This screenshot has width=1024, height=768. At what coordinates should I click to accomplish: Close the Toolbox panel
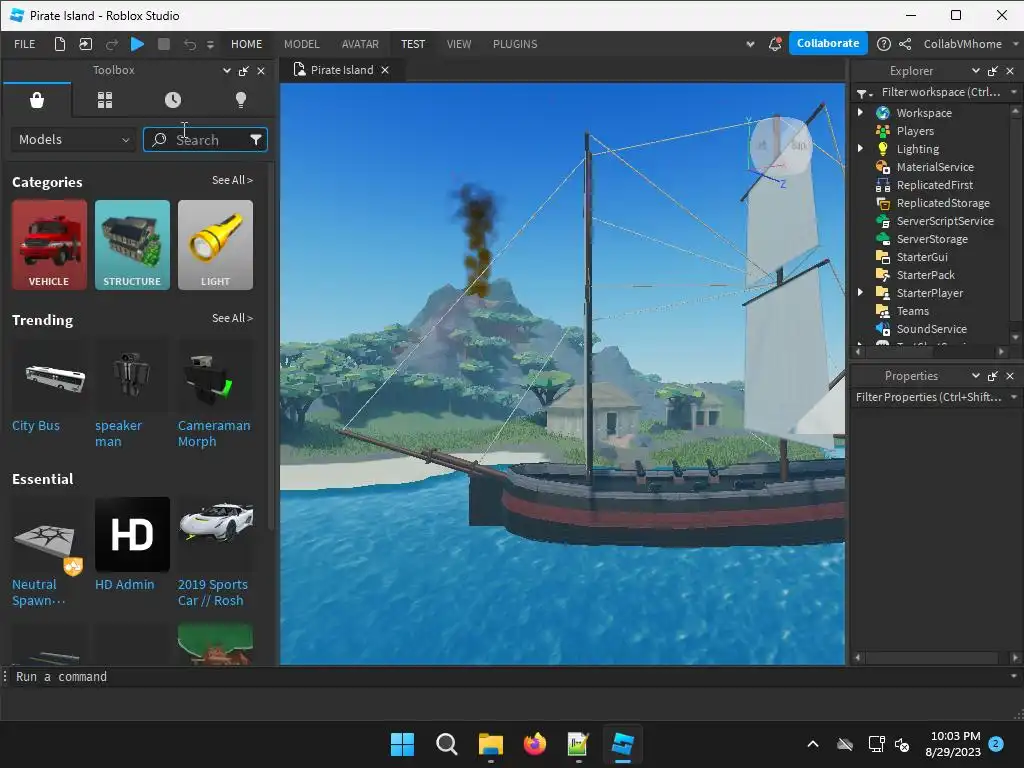point(261,71)
